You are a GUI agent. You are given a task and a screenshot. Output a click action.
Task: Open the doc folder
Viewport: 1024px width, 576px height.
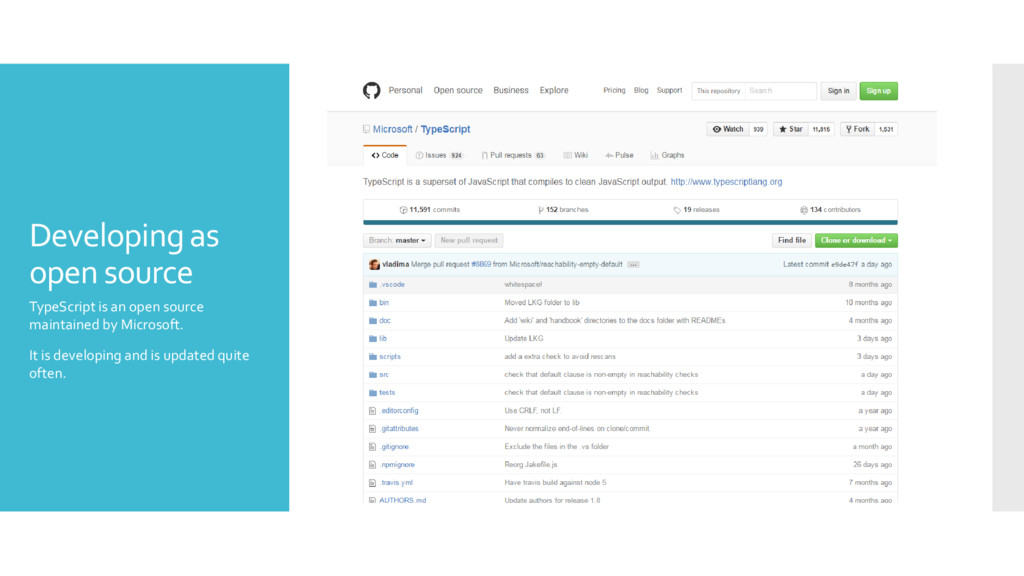tap(385, 321)
